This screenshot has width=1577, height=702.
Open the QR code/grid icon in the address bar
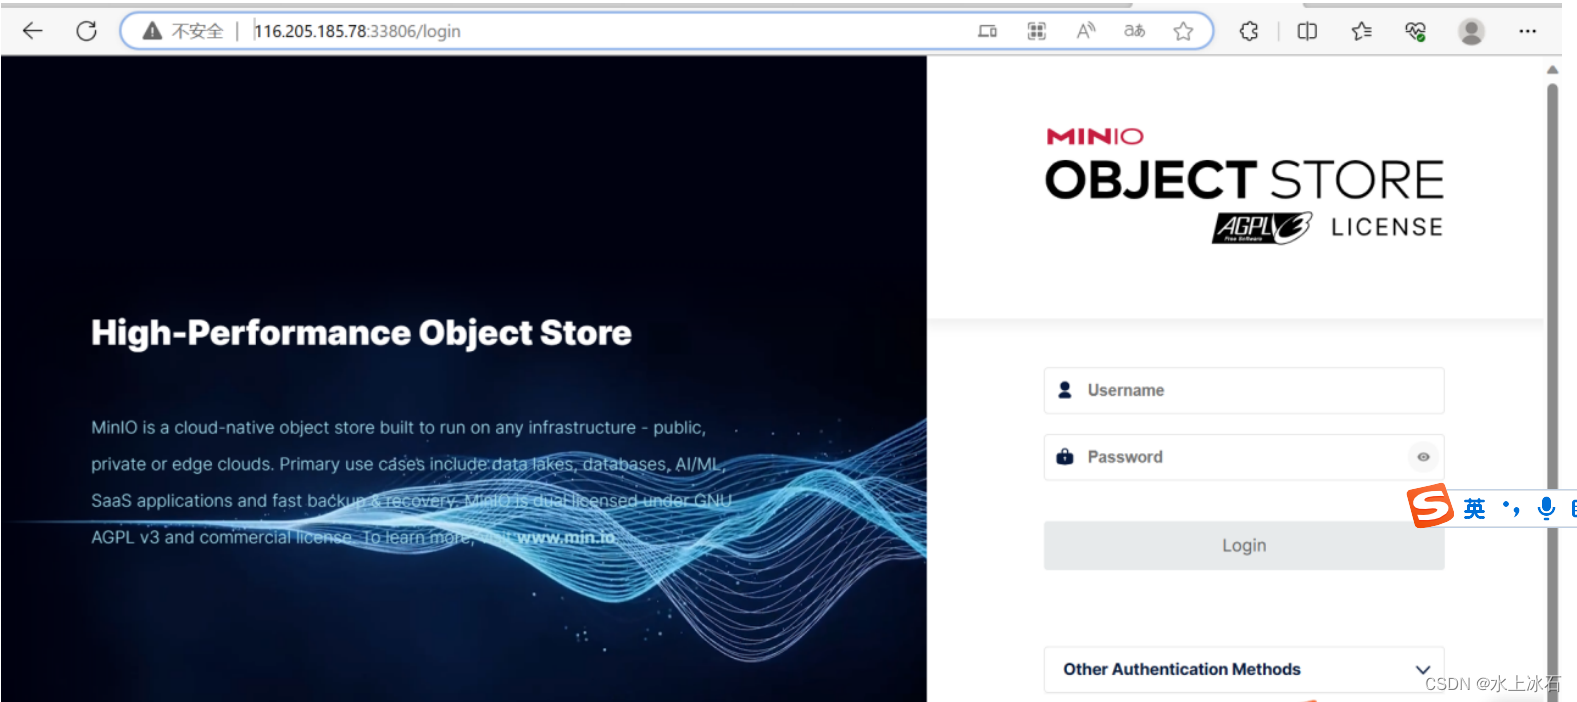(1037, 31)
